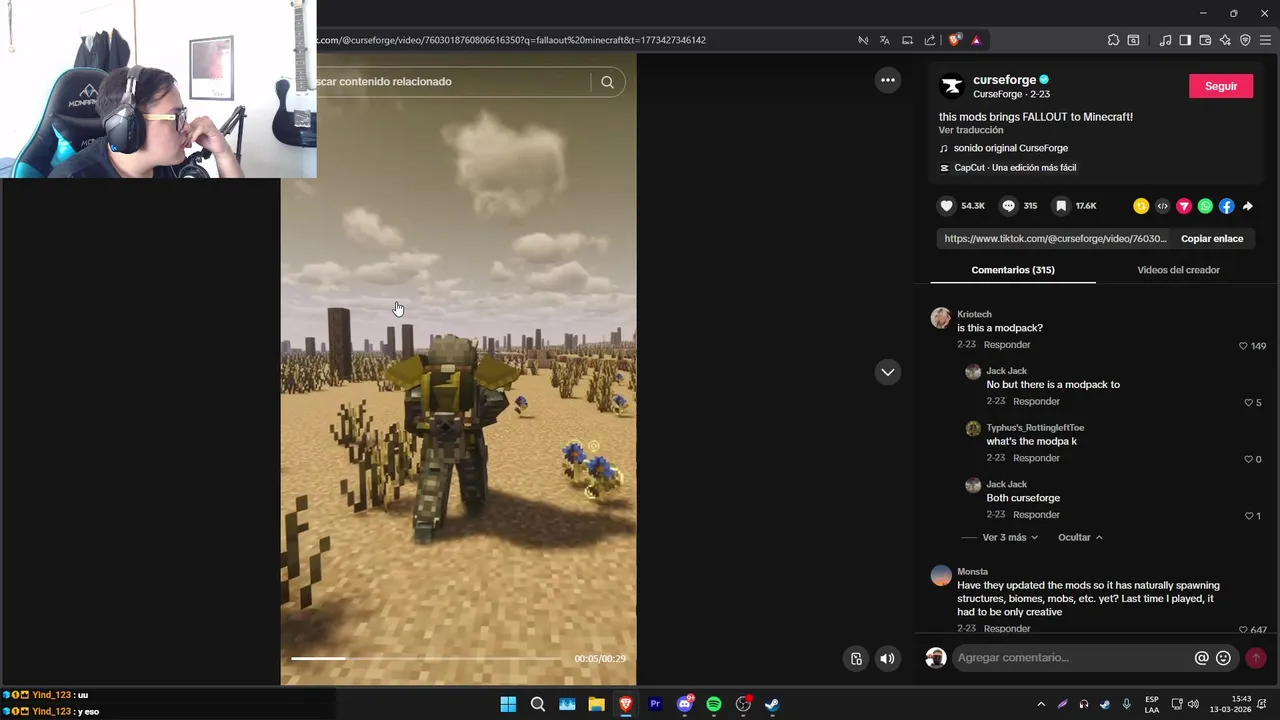Screen dimensions: 1280x720
Task: Open Premiere Pro from taskbar
Action: click(x=655, y=704)
